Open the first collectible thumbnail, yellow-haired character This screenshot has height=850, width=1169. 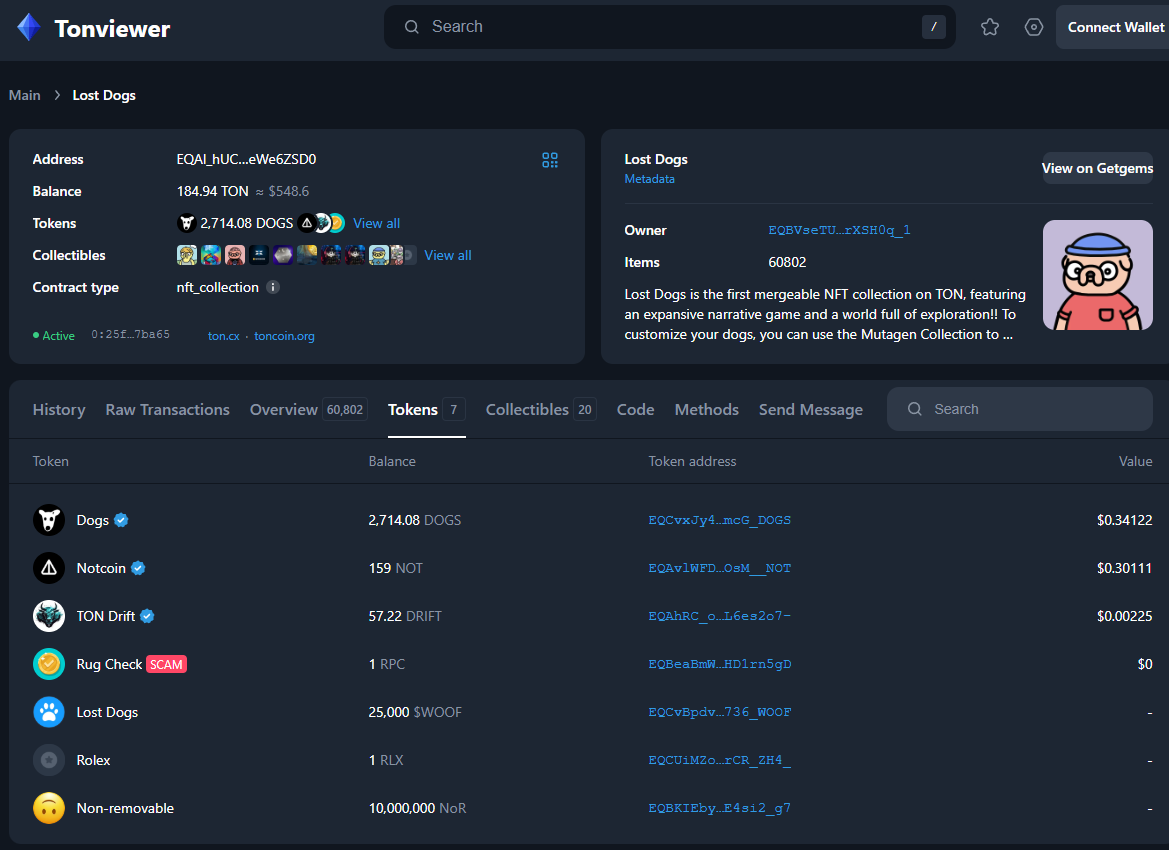pos(187,255)
